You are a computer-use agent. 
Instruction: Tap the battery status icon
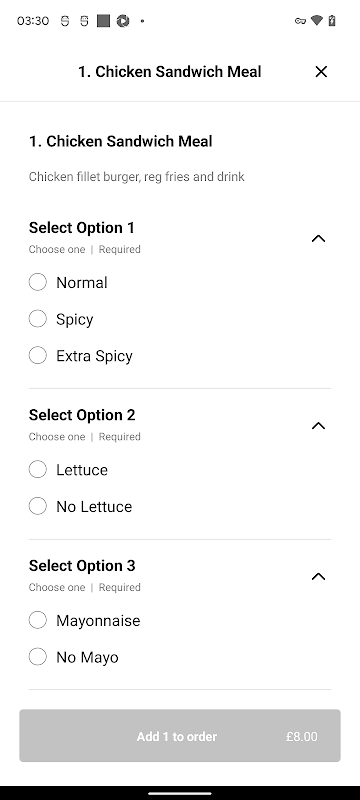(332, 20)
